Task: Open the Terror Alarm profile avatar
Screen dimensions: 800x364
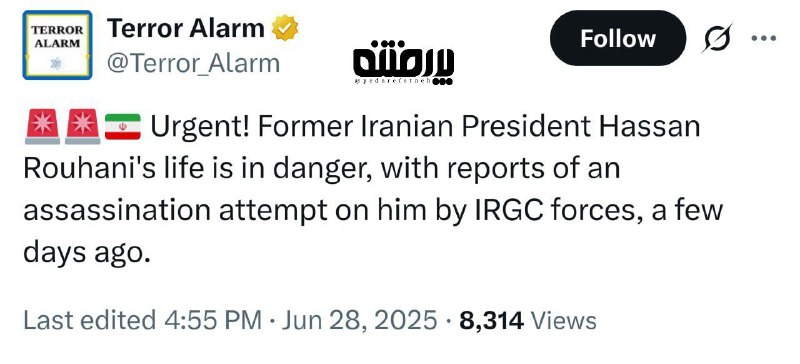Action: tap(57, 45)
